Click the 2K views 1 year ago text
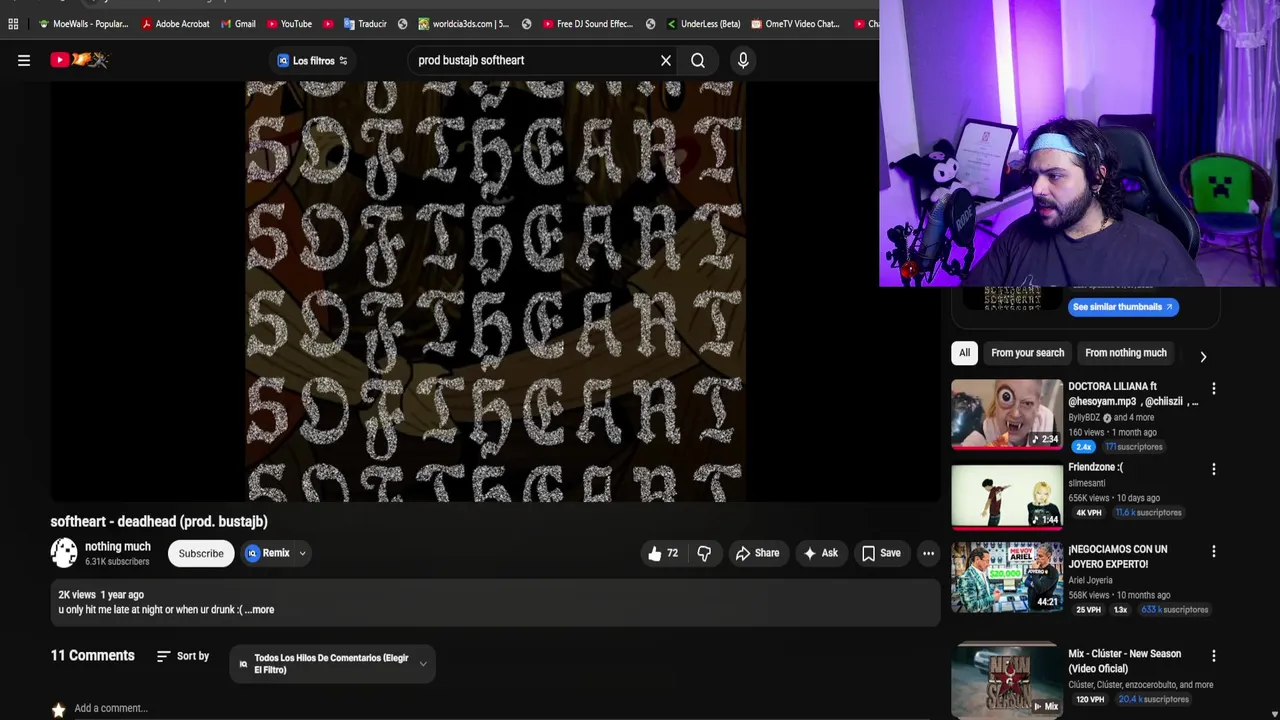The image size is (1280, 720). (101, 595)
